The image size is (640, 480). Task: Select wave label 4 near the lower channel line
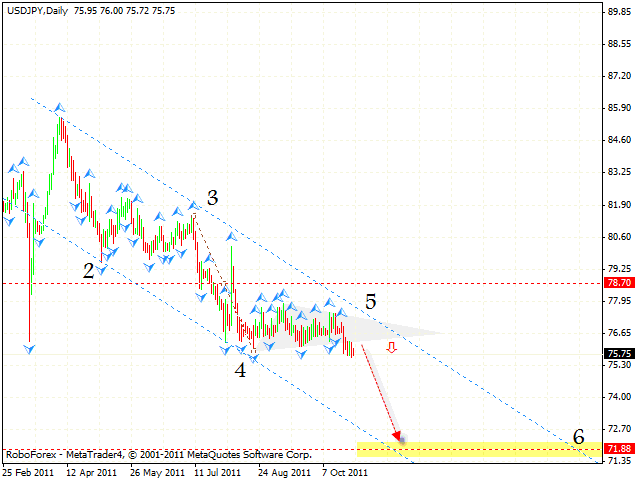pos(240,369)
